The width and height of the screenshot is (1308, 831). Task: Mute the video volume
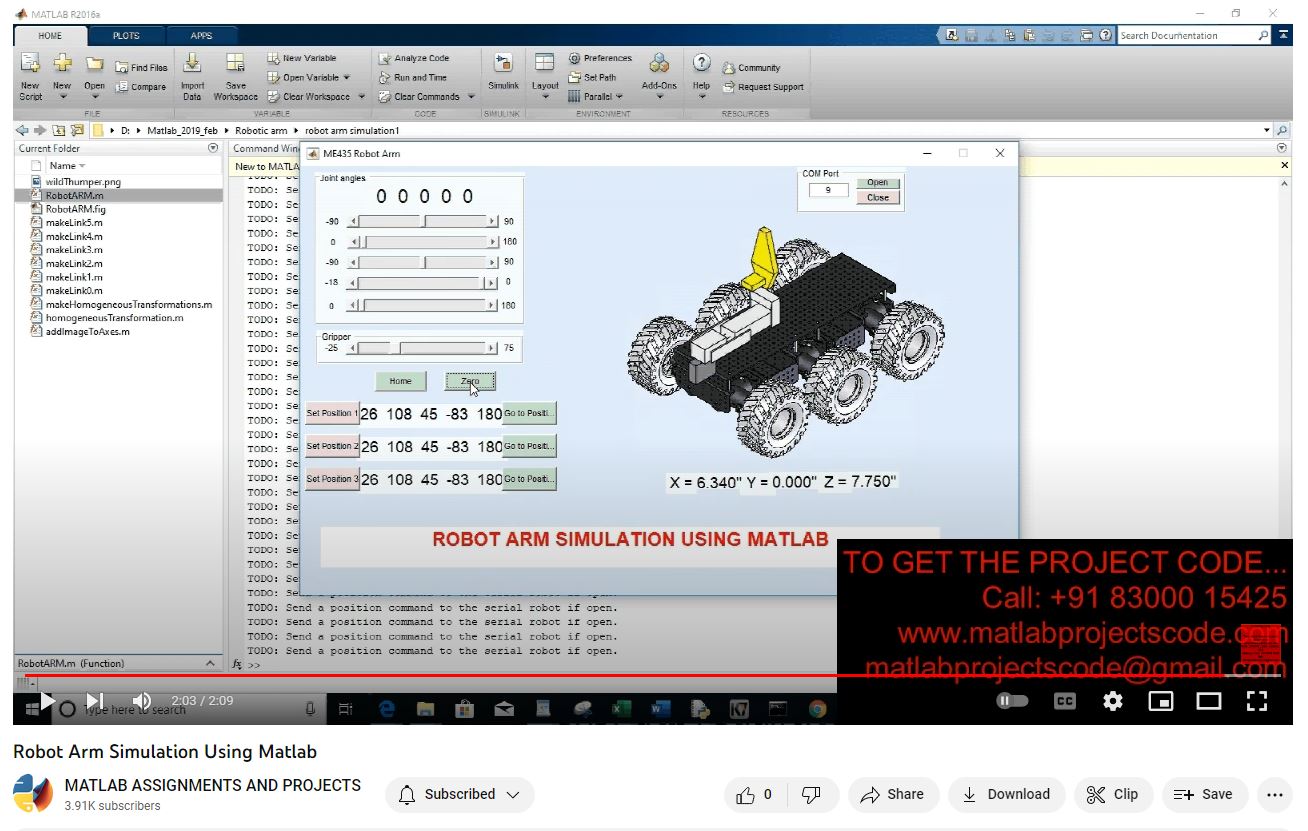point(142,701)
